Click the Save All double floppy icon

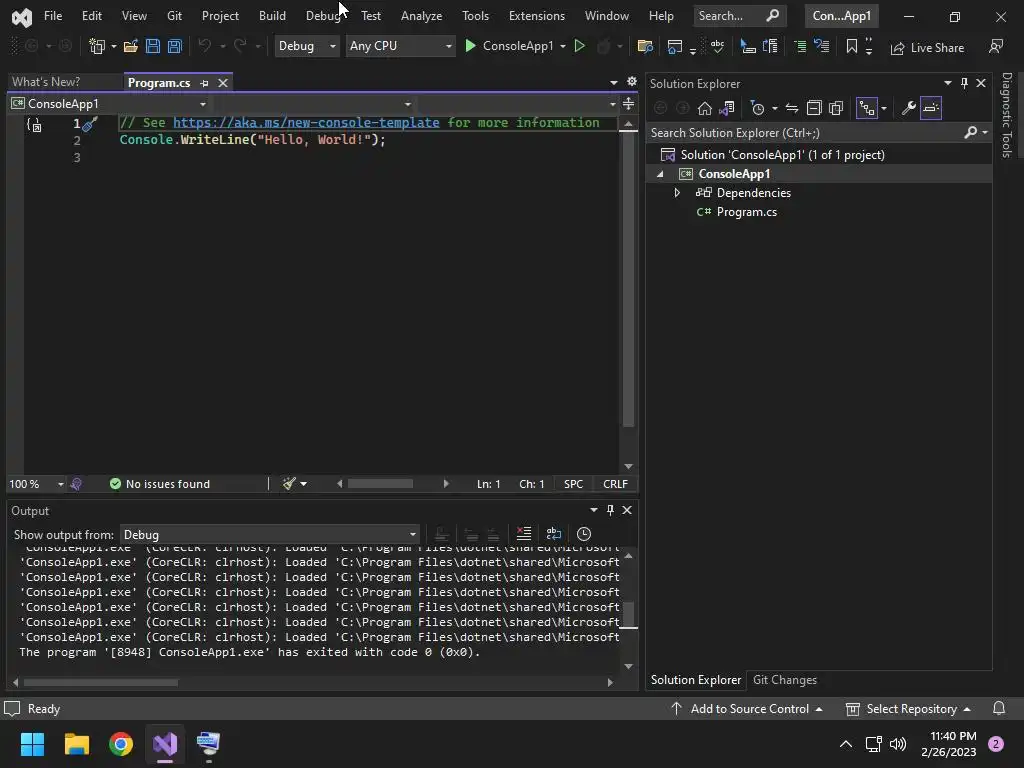point(174,46)
